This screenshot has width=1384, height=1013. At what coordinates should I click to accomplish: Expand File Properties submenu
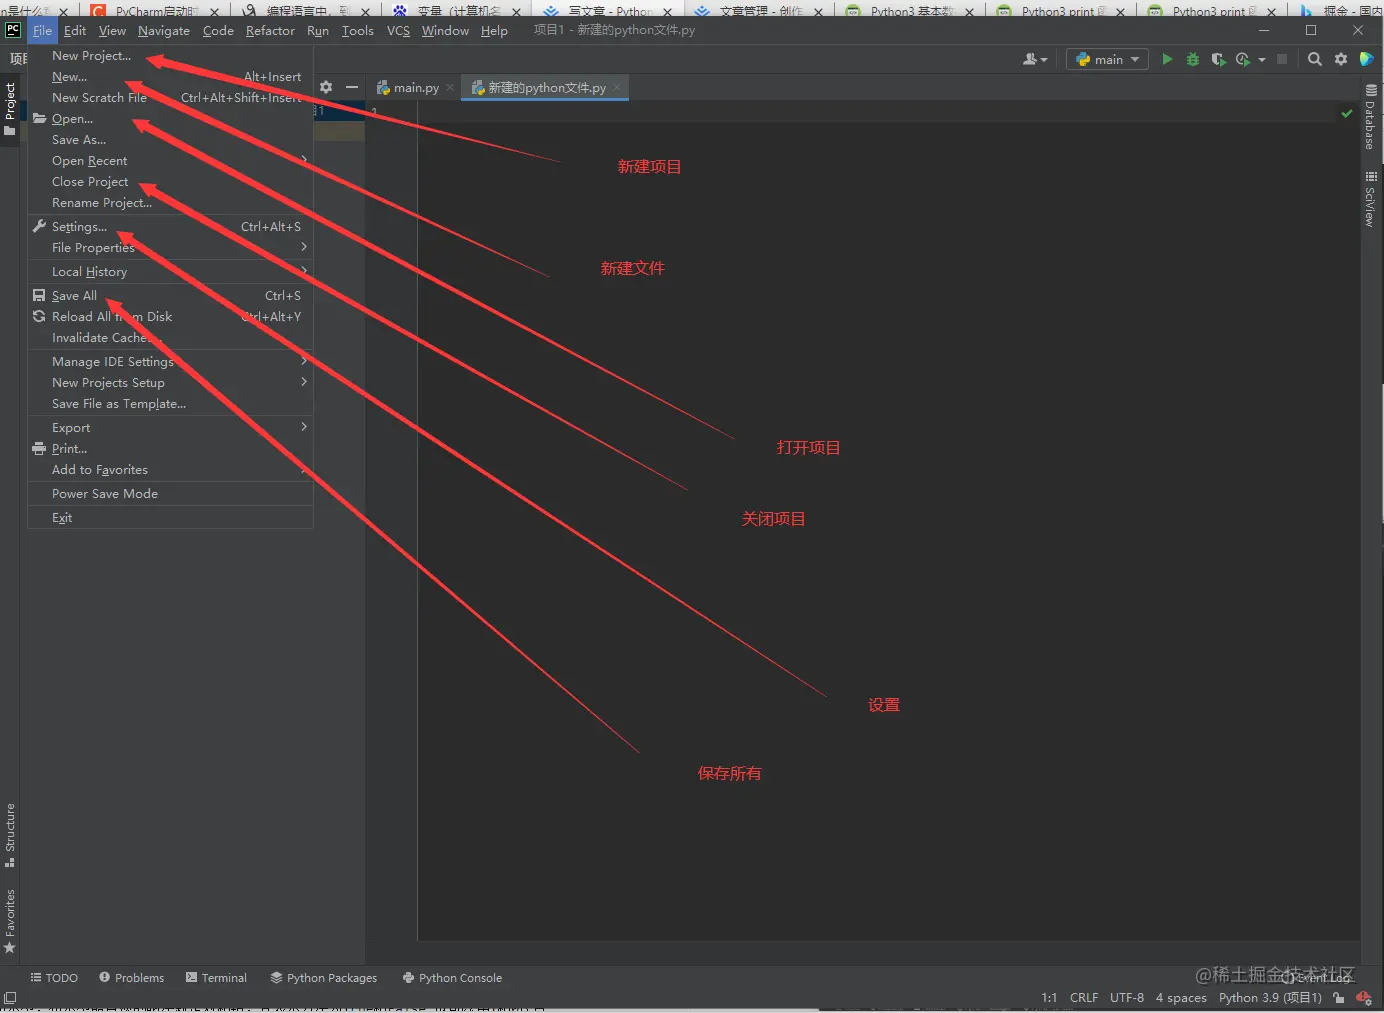click(x=170, y=248)
